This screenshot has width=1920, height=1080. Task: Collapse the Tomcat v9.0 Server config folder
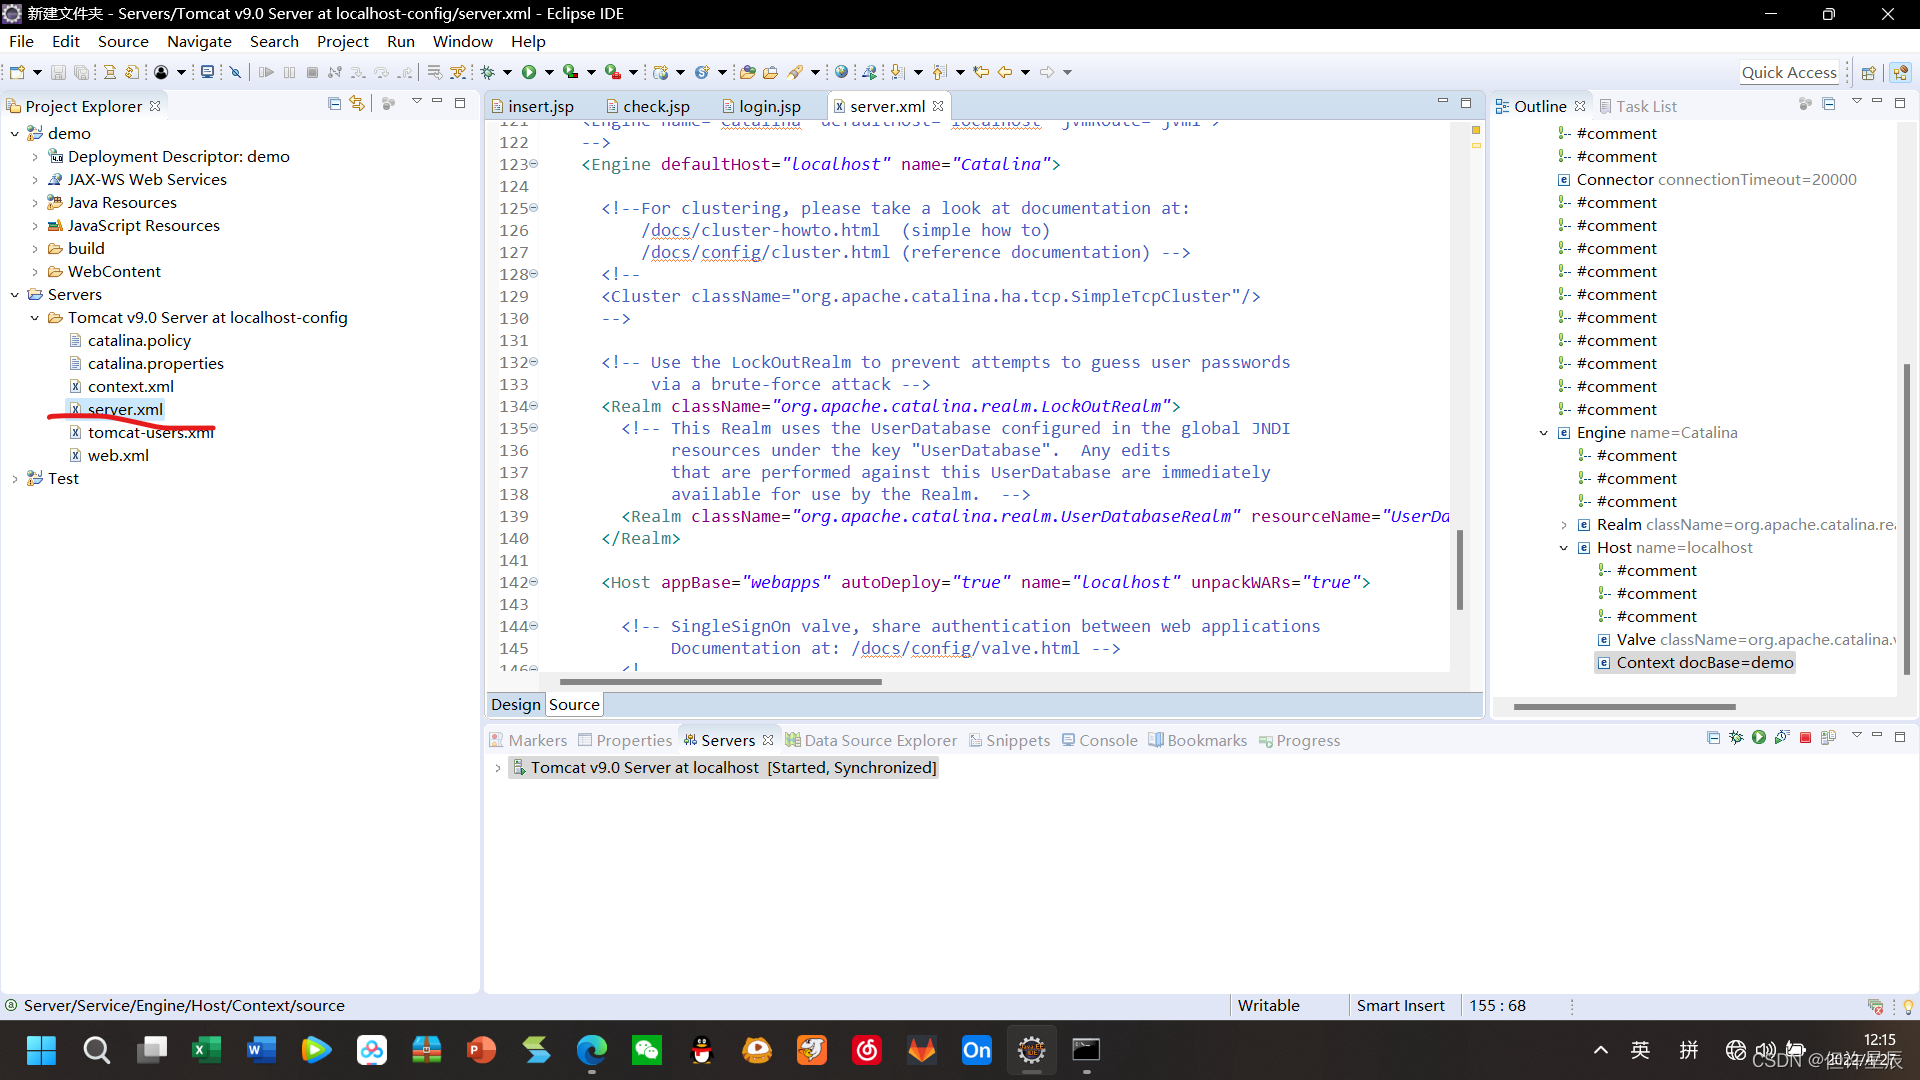click(35, 317)
